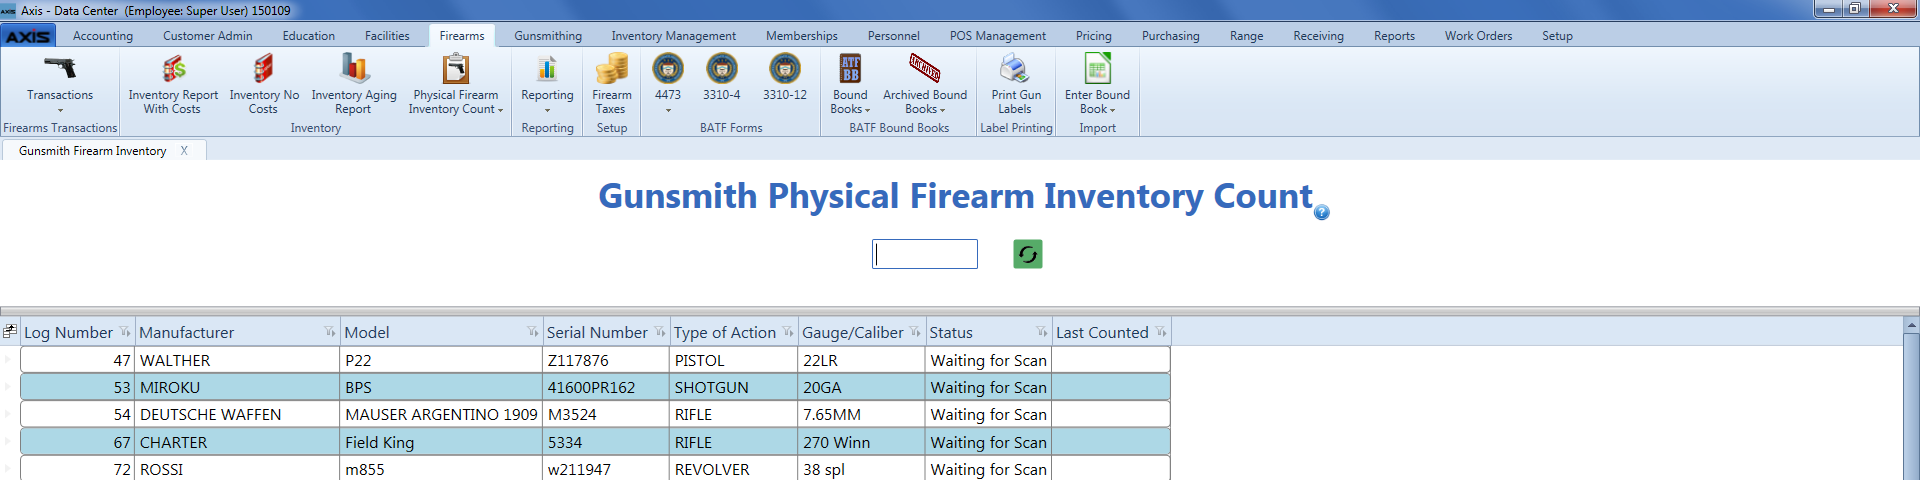
Task: Click the grid field chooser icon
Action: 10,331
